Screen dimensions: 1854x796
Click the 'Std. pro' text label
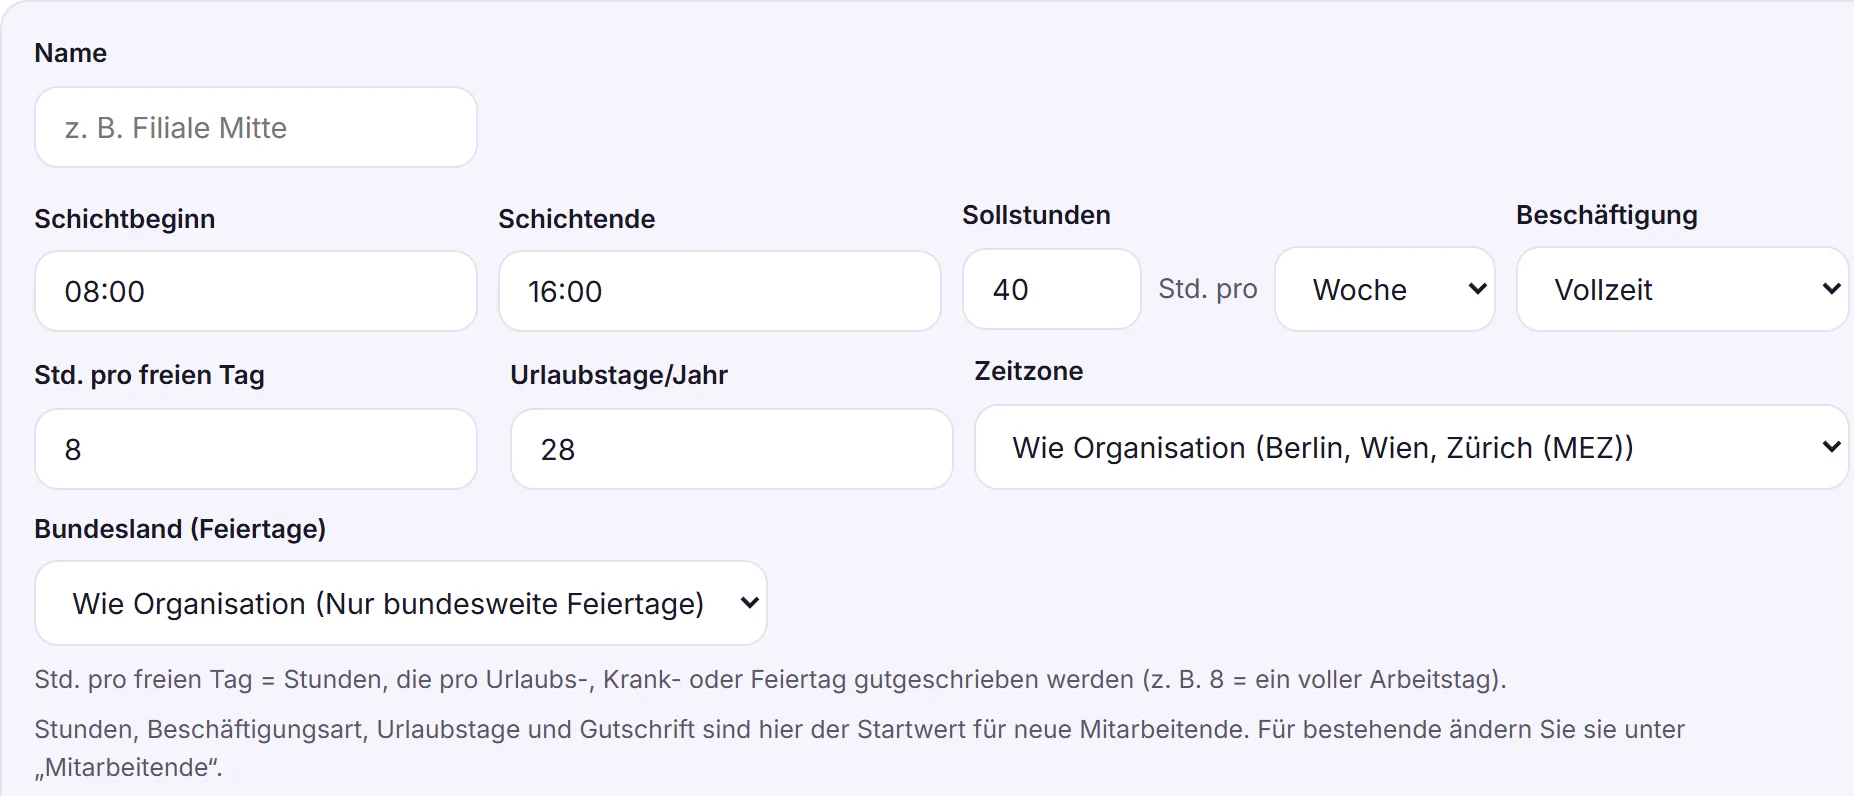[x=1208, y=289]
